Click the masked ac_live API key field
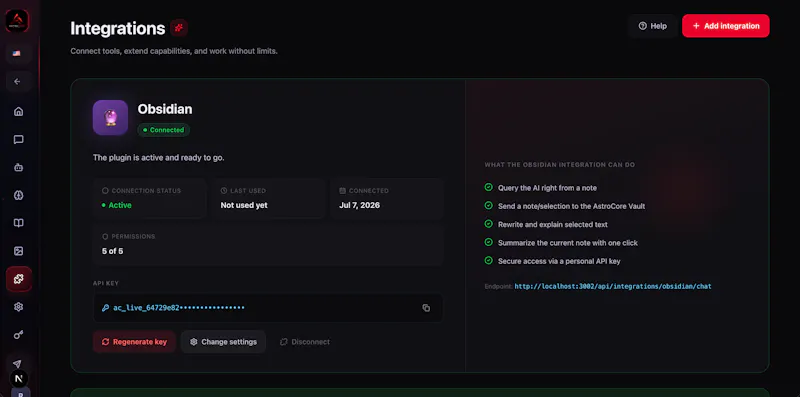This screenshot has width=800, height=397. pos(268,308)
